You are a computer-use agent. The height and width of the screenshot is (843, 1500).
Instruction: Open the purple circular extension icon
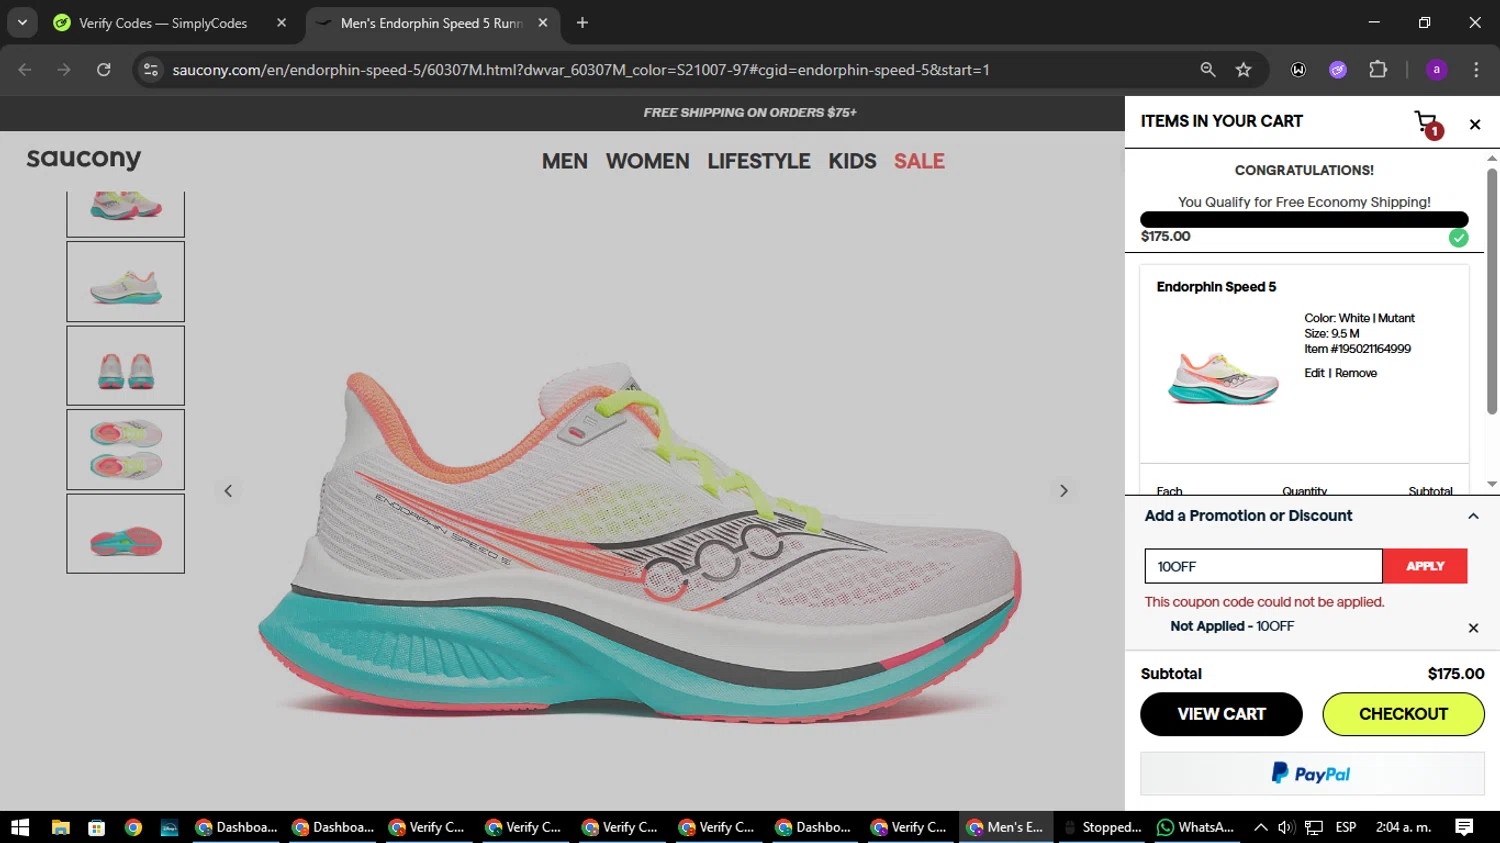[1338, 70]
